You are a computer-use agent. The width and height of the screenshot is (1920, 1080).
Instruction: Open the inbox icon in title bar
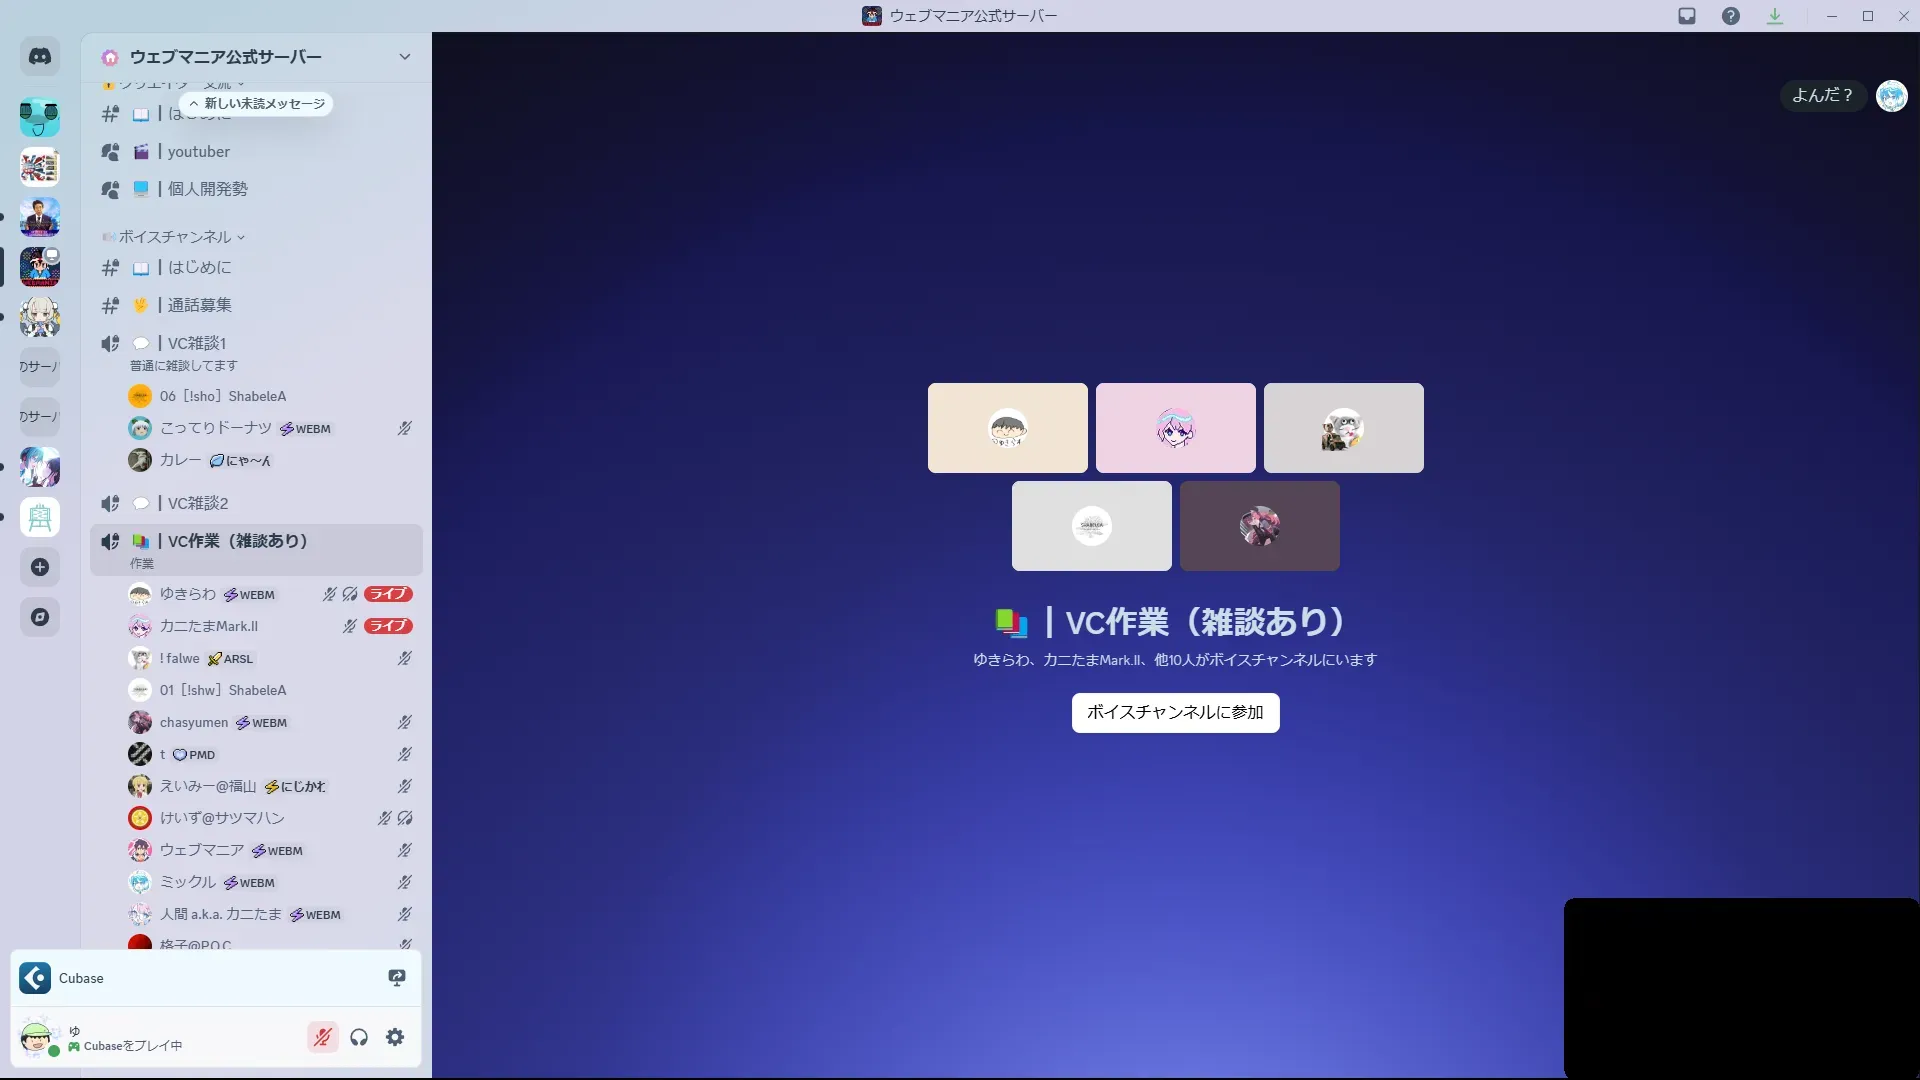tap(1687, 16)
